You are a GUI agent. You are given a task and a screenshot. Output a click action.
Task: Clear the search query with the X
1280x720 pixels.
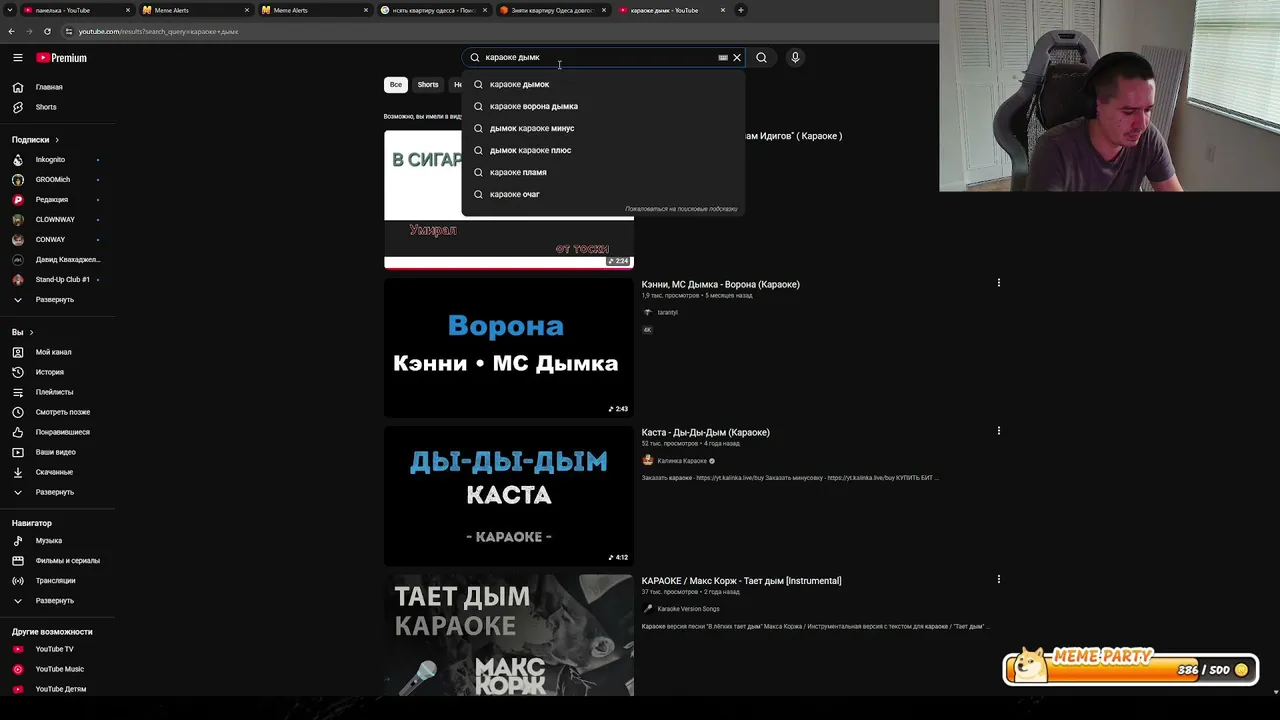[737, 58]
